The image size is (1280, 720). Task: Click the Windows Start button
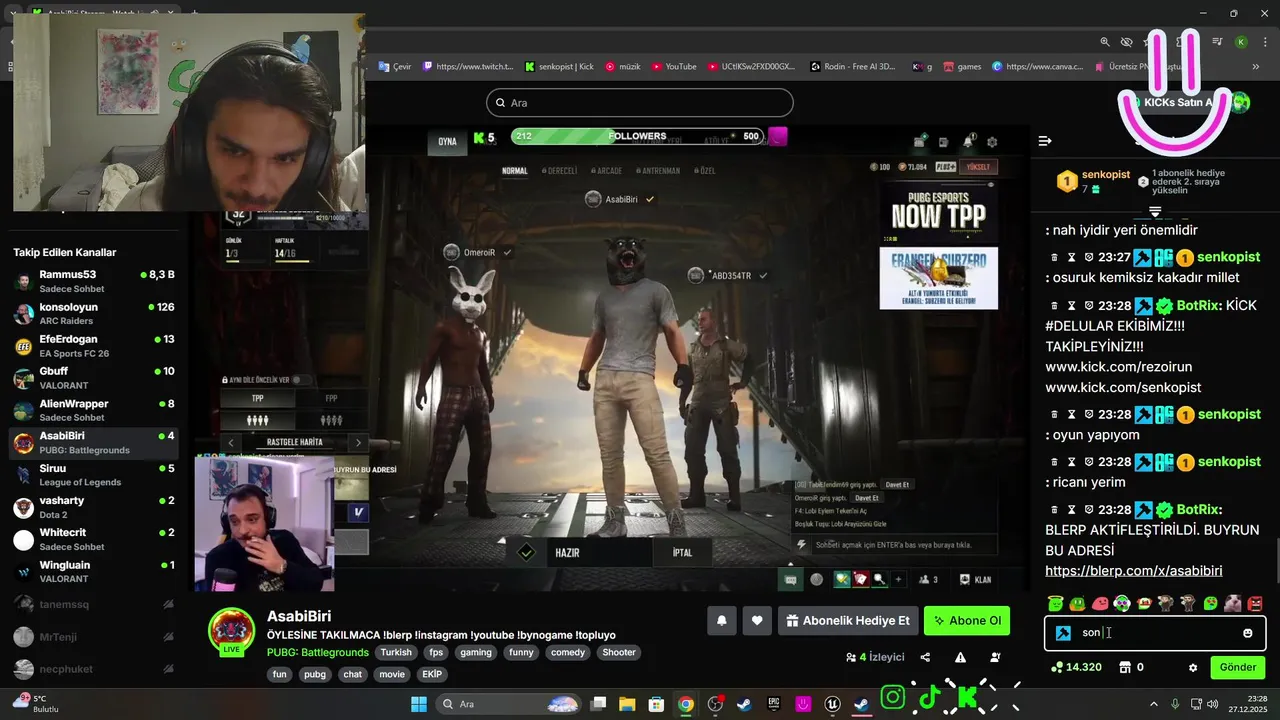(x=418, y=704)
